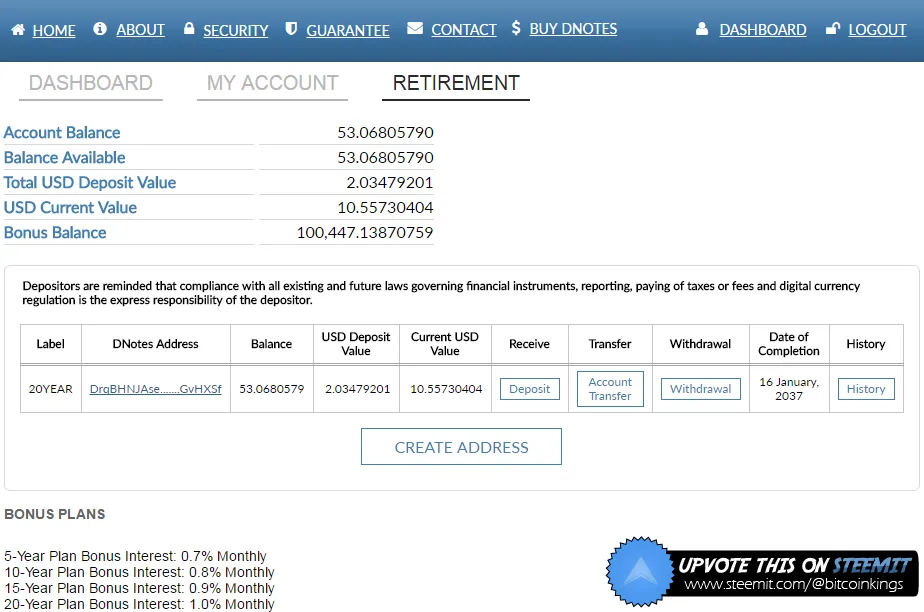Click the unlock icon beside LOGOUT
This screenshot has width=924, height=612.
click(833, 28)
